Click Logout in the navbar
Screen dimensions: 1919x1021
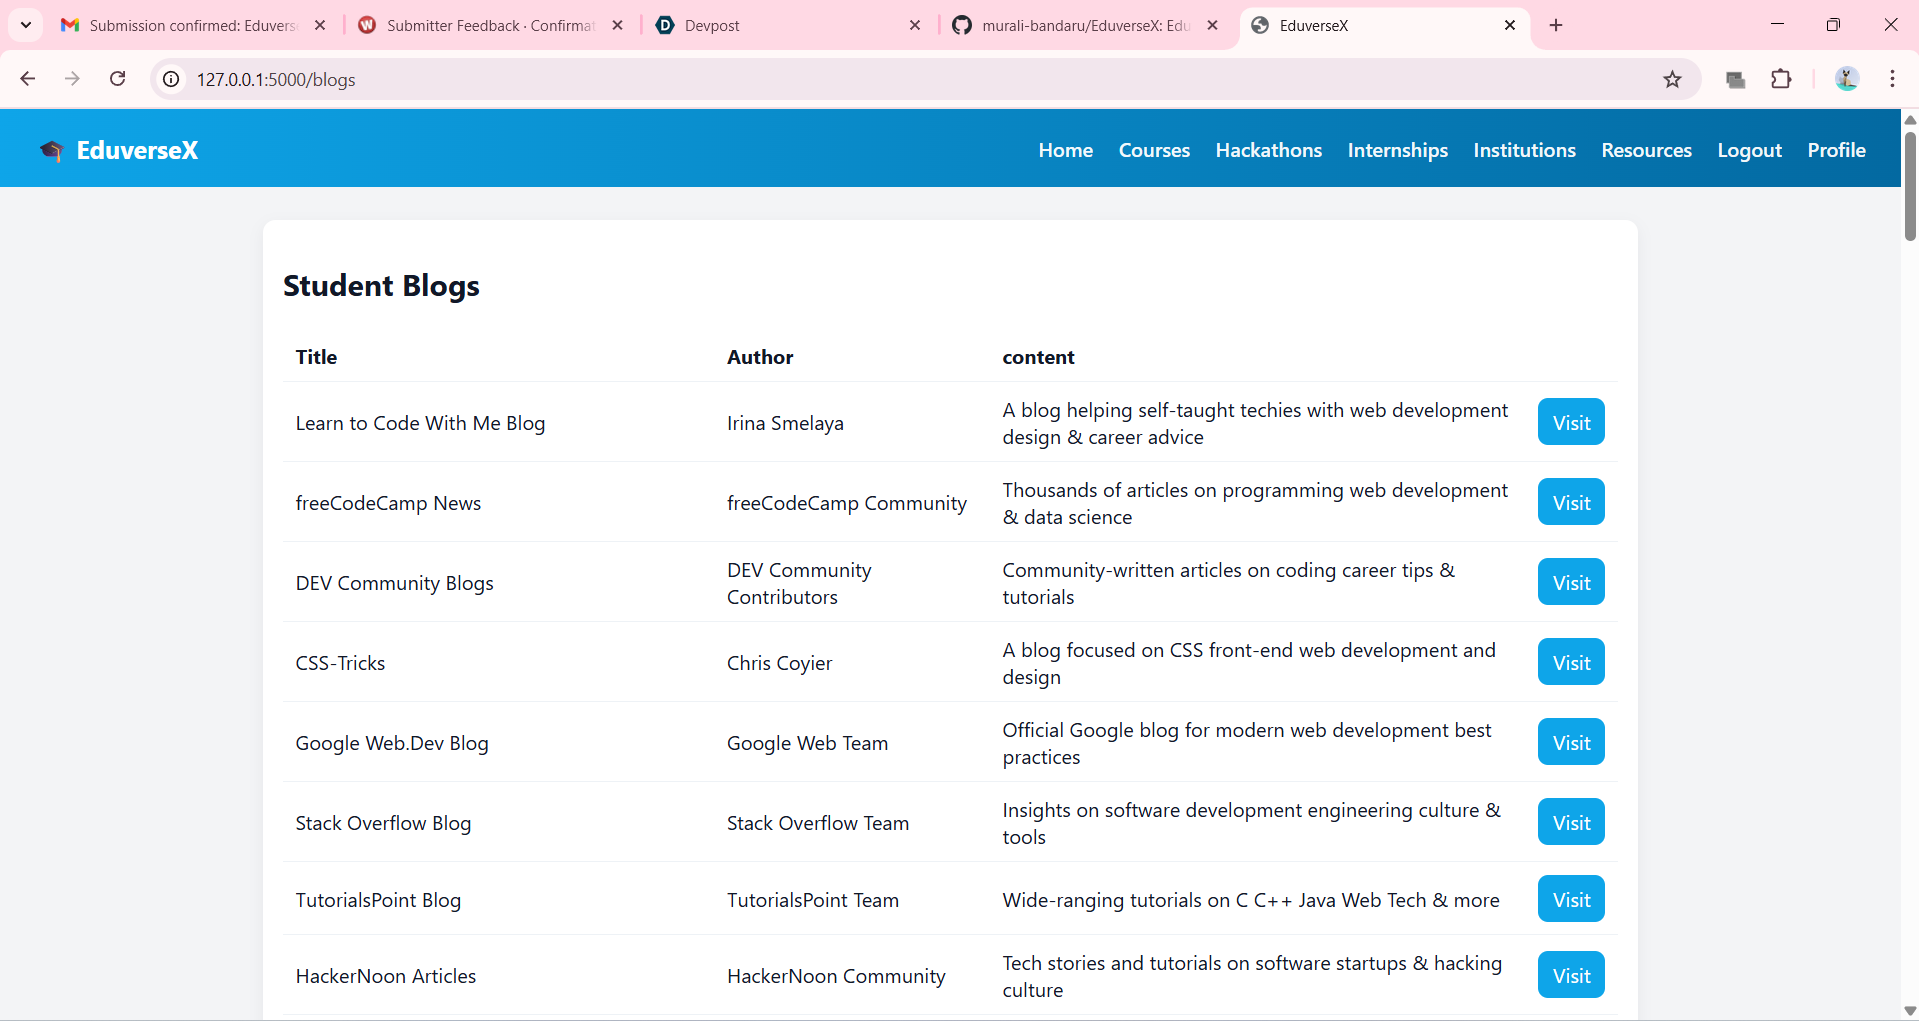[x=1749, y=150]
